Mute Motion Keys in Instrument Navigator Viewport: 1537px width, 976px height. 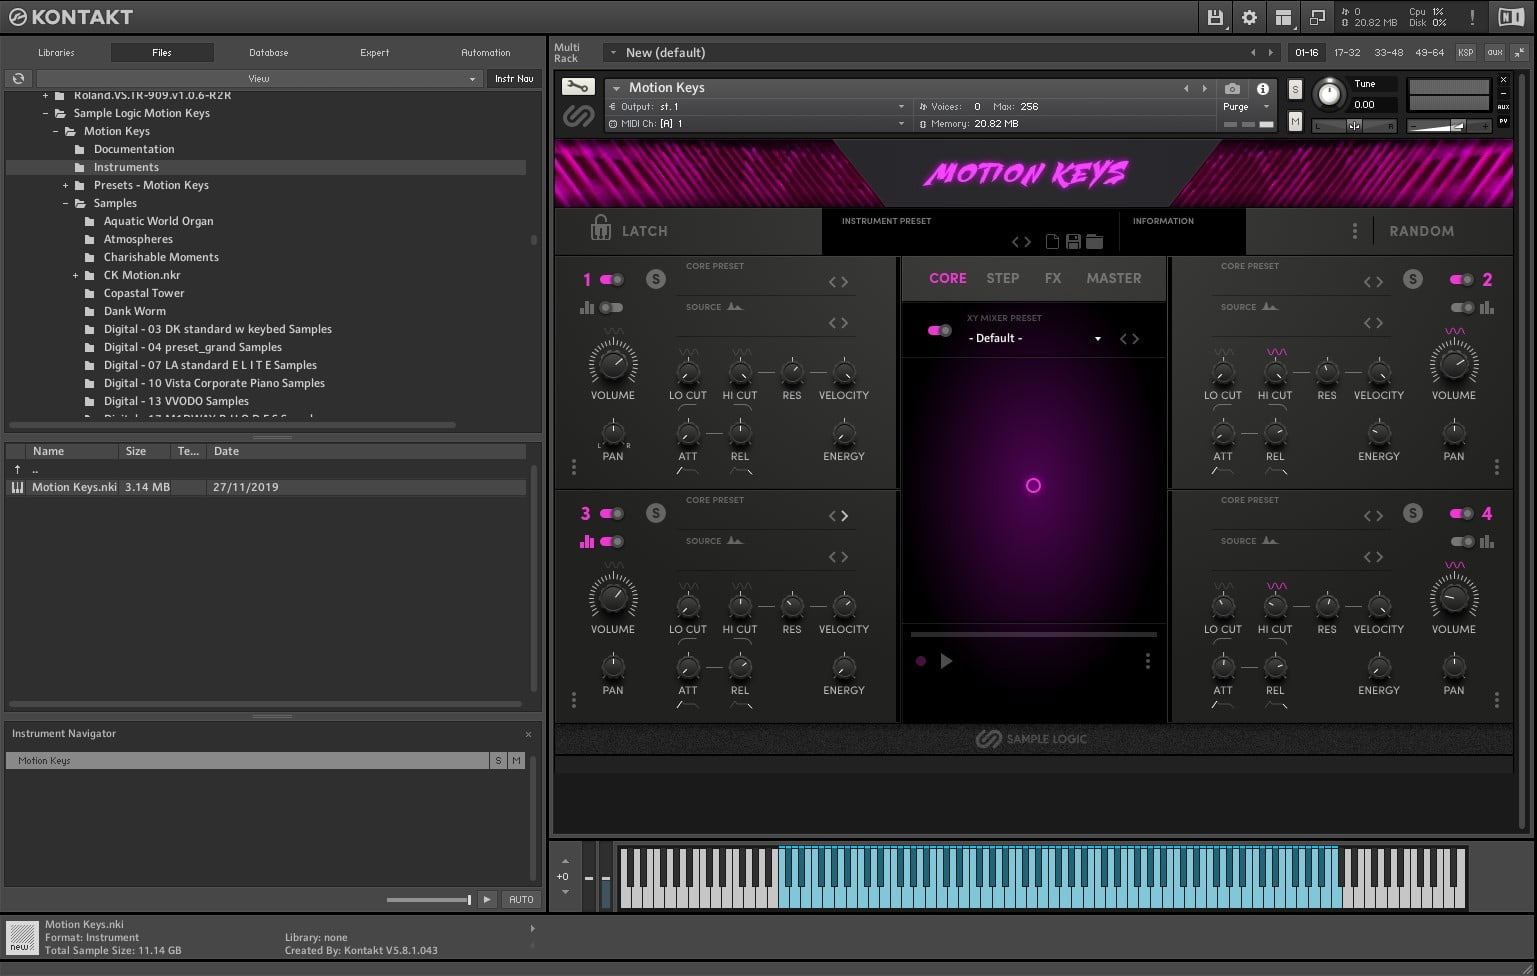click(516, 761)
